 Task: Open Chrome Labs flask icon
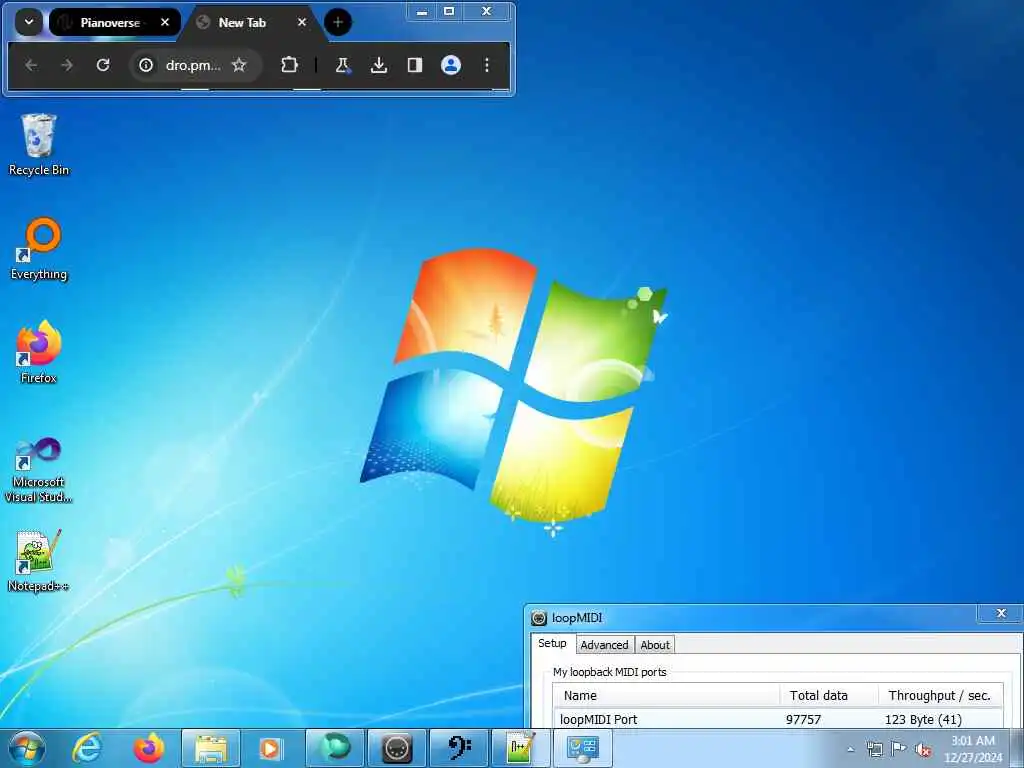pos(343,65)
